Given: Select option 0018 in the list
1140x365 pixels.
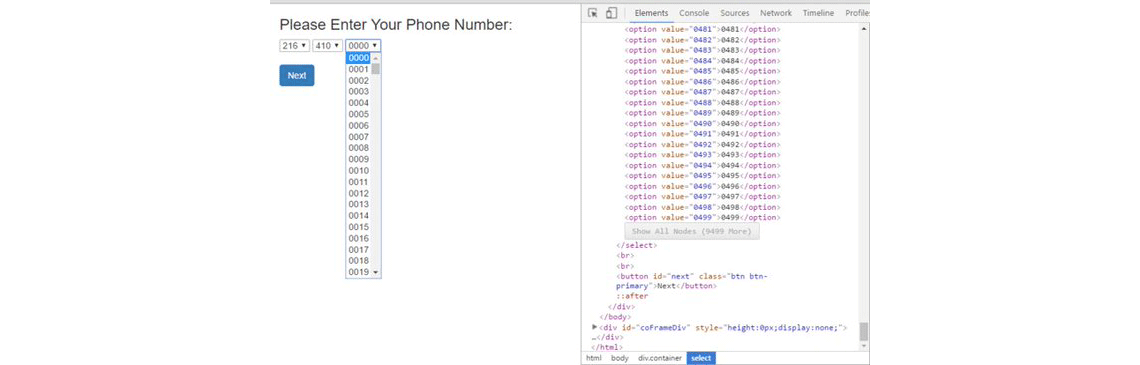Looking at the screenshot, I should click(358, 261).
